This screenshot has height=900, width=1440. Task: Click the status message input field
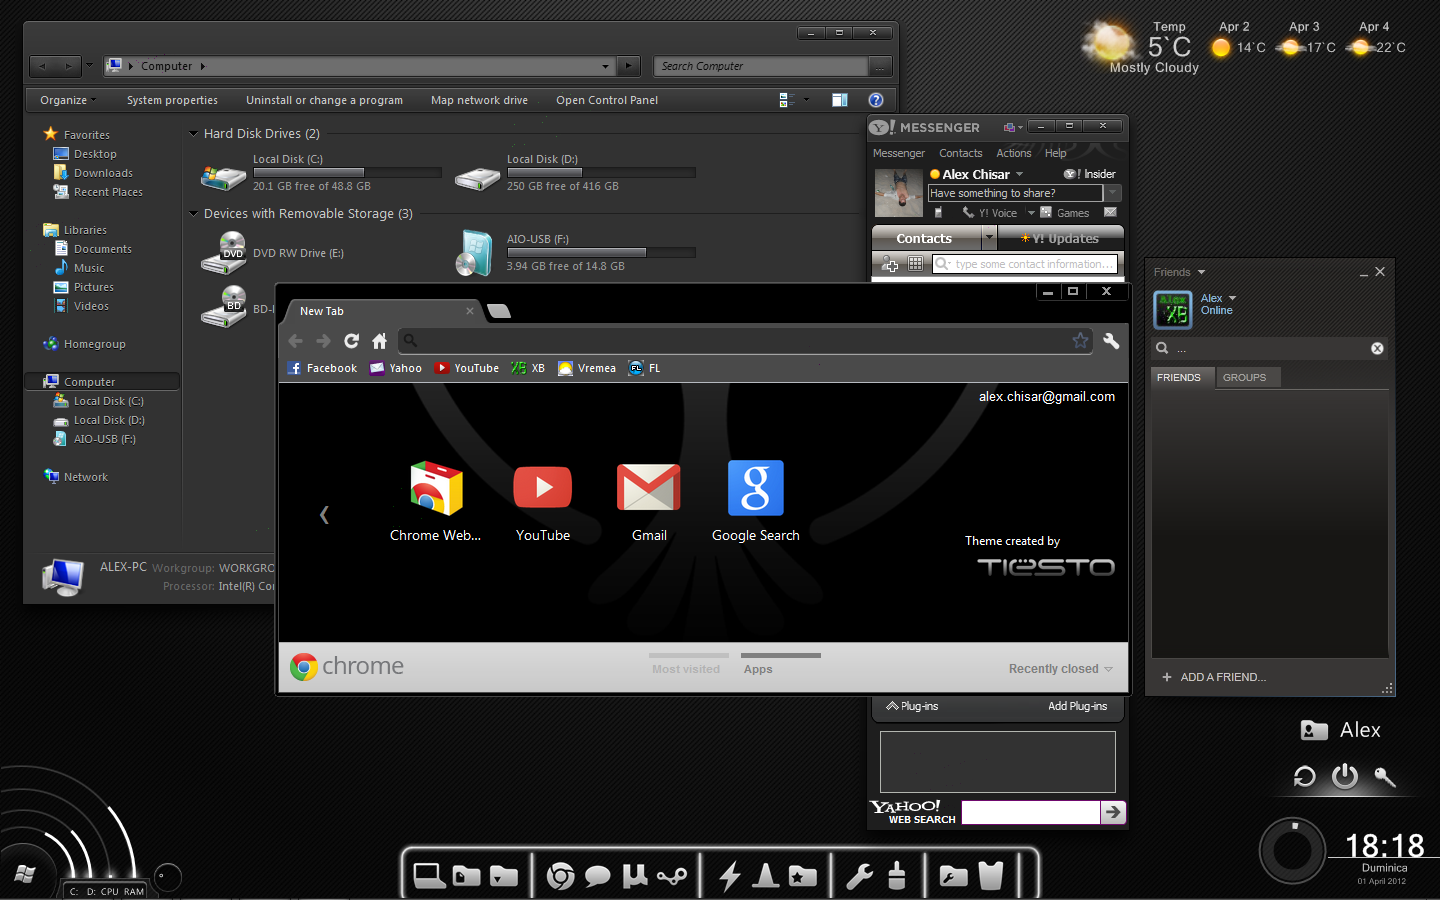tap(1015, 193)
